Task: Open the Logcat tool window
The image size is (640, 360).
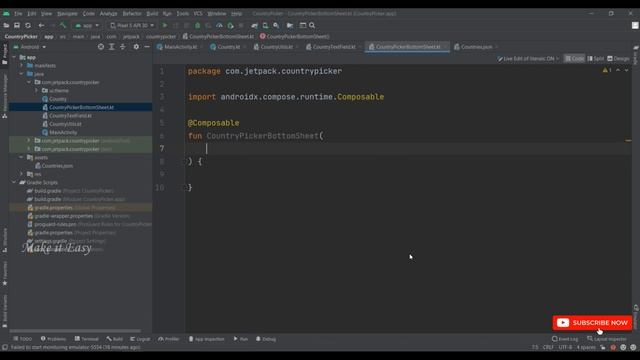Action: [140, 339]
